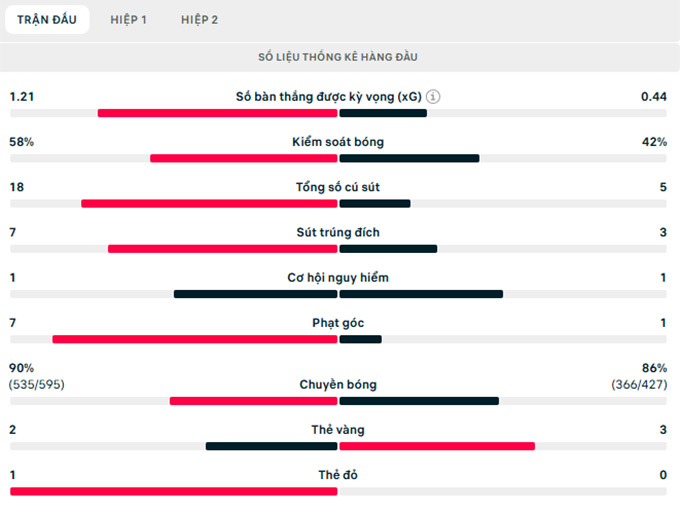
Task: Click the Số liệu thống kê hàng đầu header
Action: tap(339, 57)
